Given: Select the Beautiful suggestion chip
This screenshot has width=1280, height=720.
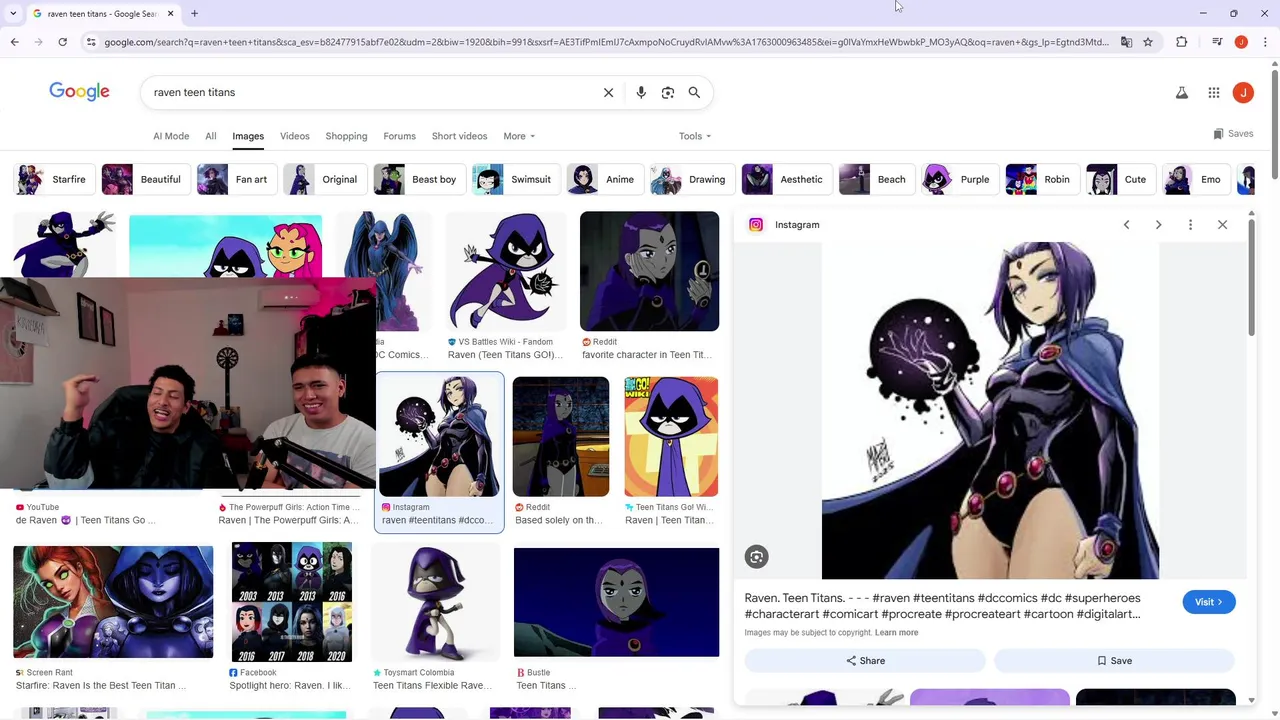Looking at the screenshot, I should pyautogui.click(x=144, y=179).
